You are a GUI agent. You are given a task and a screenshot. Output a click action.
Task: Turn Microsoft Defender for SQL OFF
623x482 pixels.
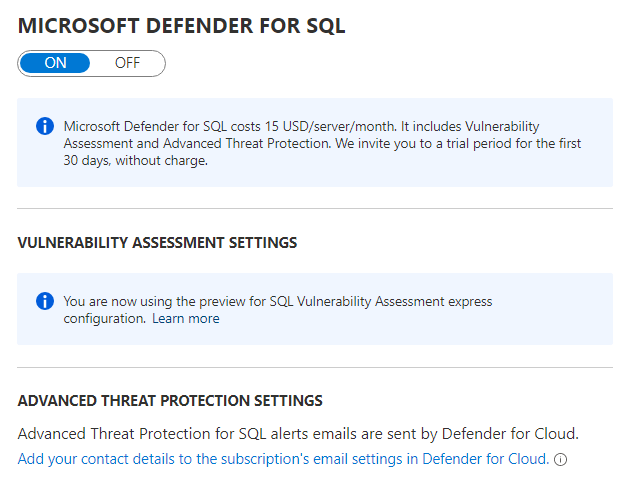point(127,63)
